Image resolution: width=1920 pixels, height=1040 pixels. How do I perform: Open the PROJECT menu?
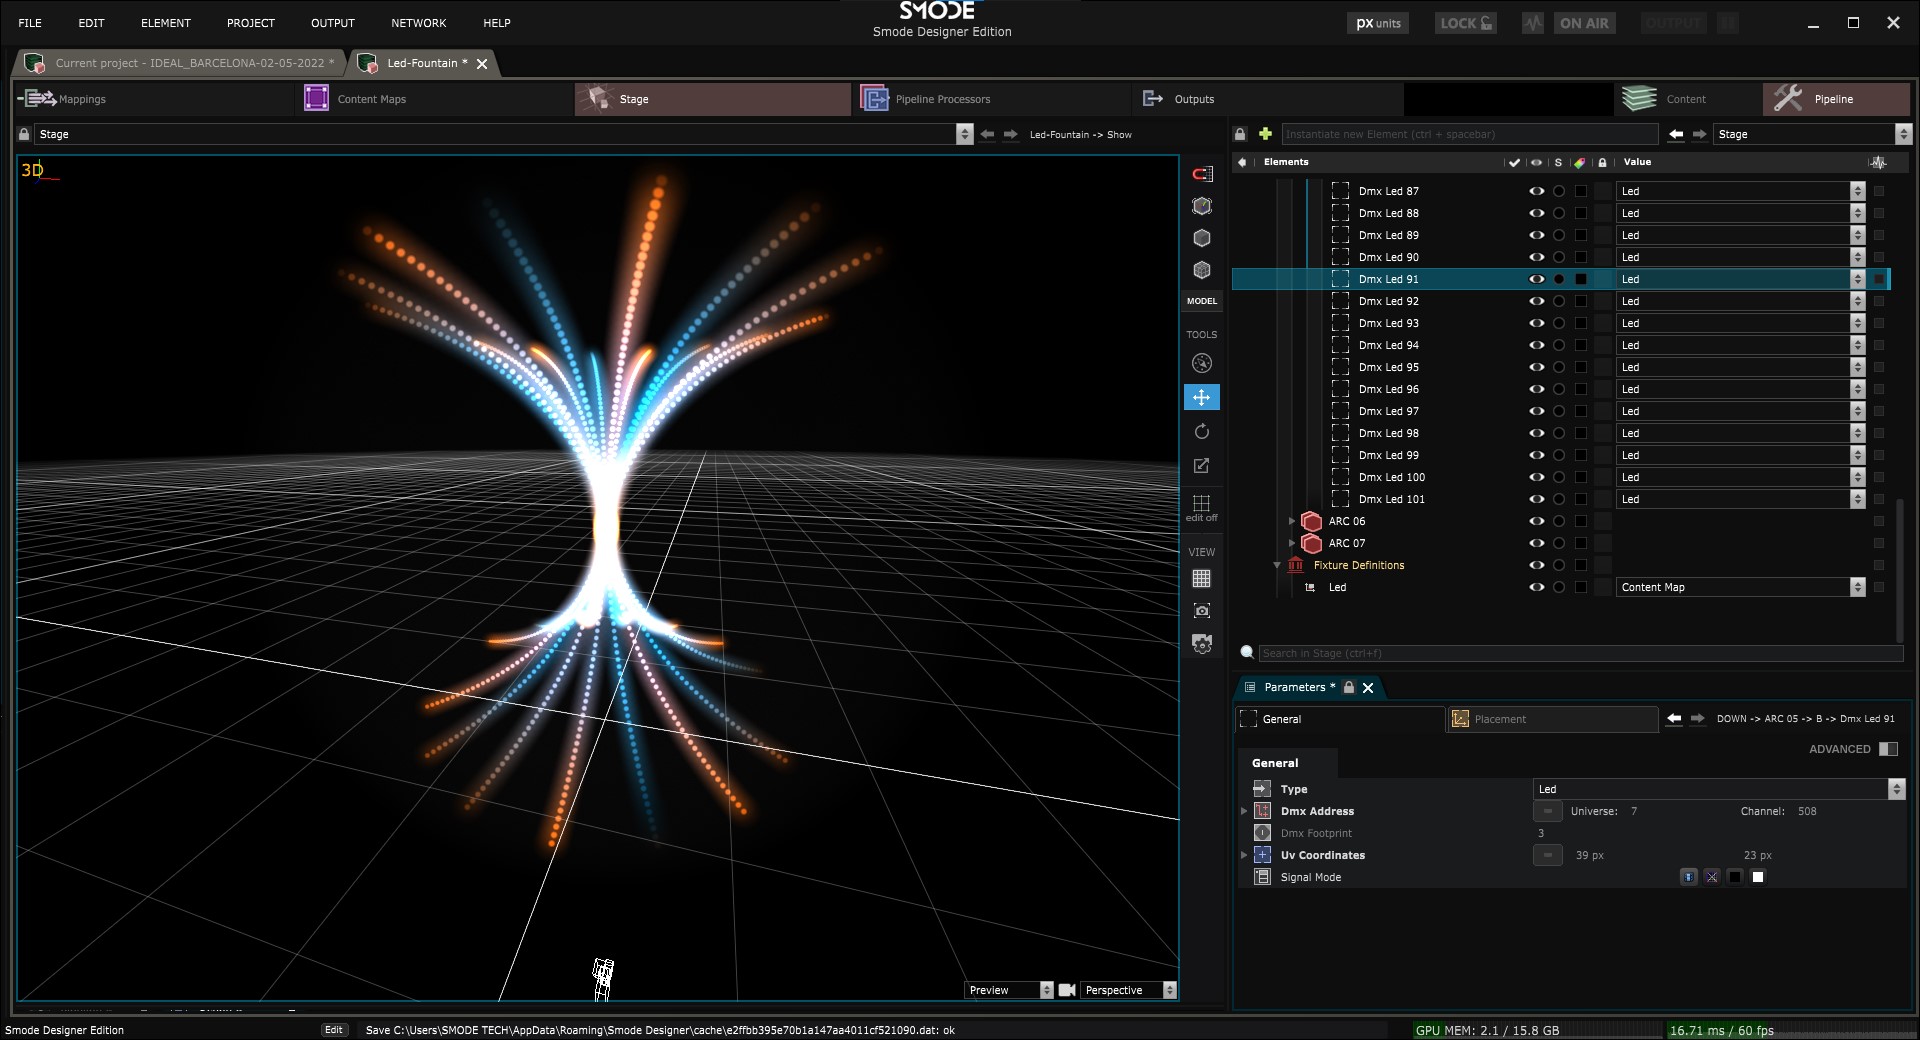(x=250, y=23)
